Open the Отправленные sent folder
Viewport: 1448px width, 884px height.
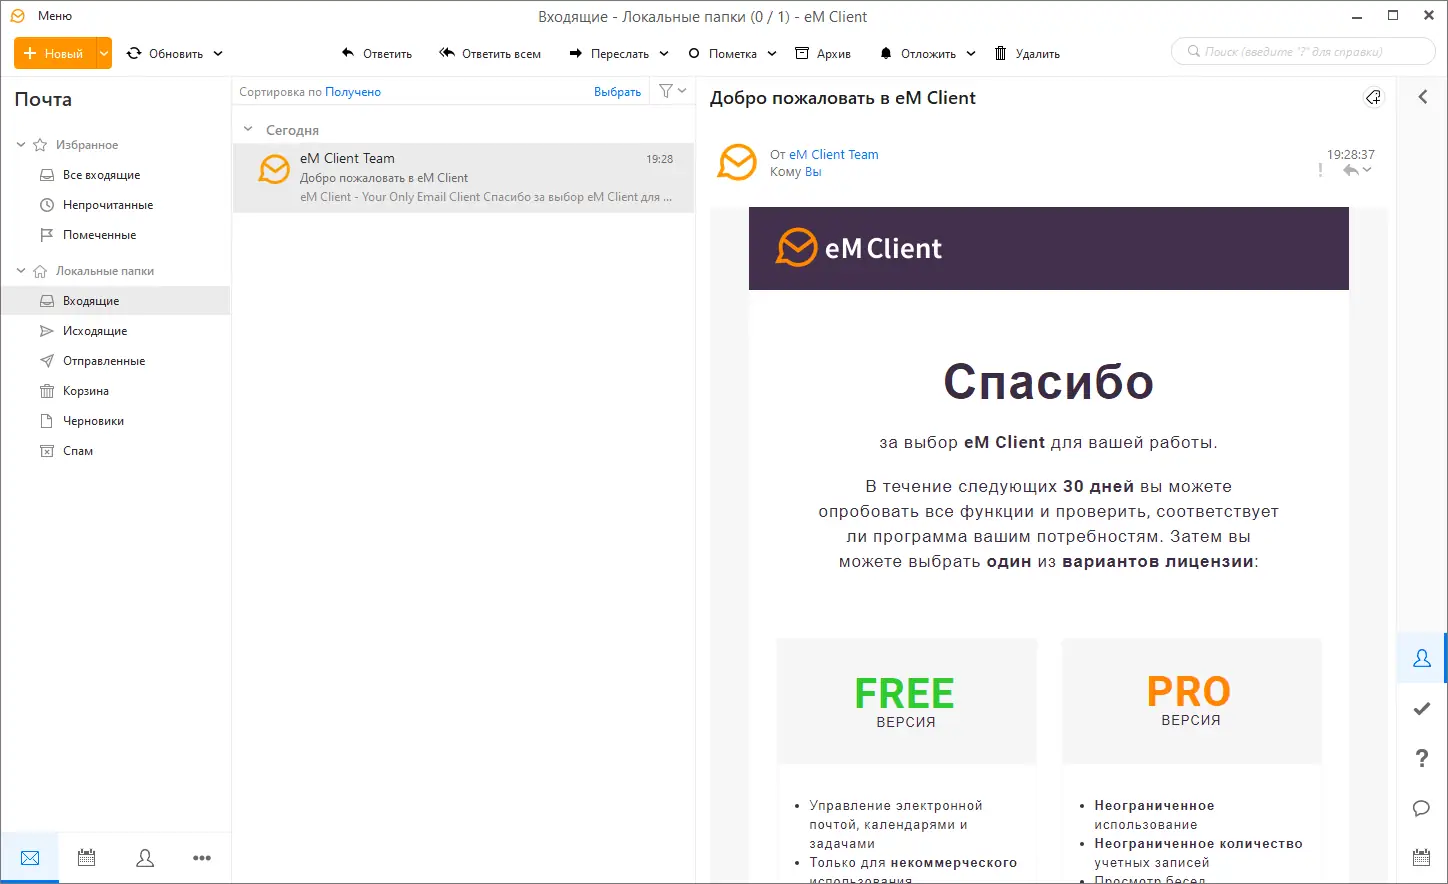104,361
